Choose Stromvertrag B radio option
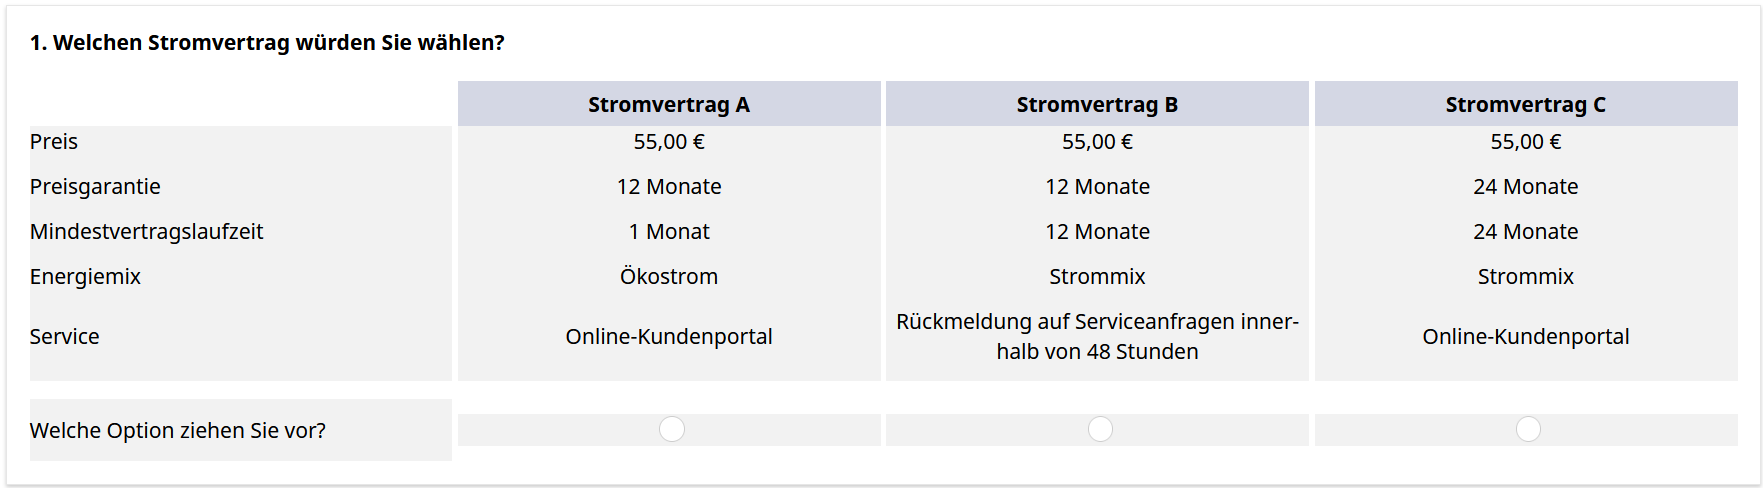 pos(1100,429)
